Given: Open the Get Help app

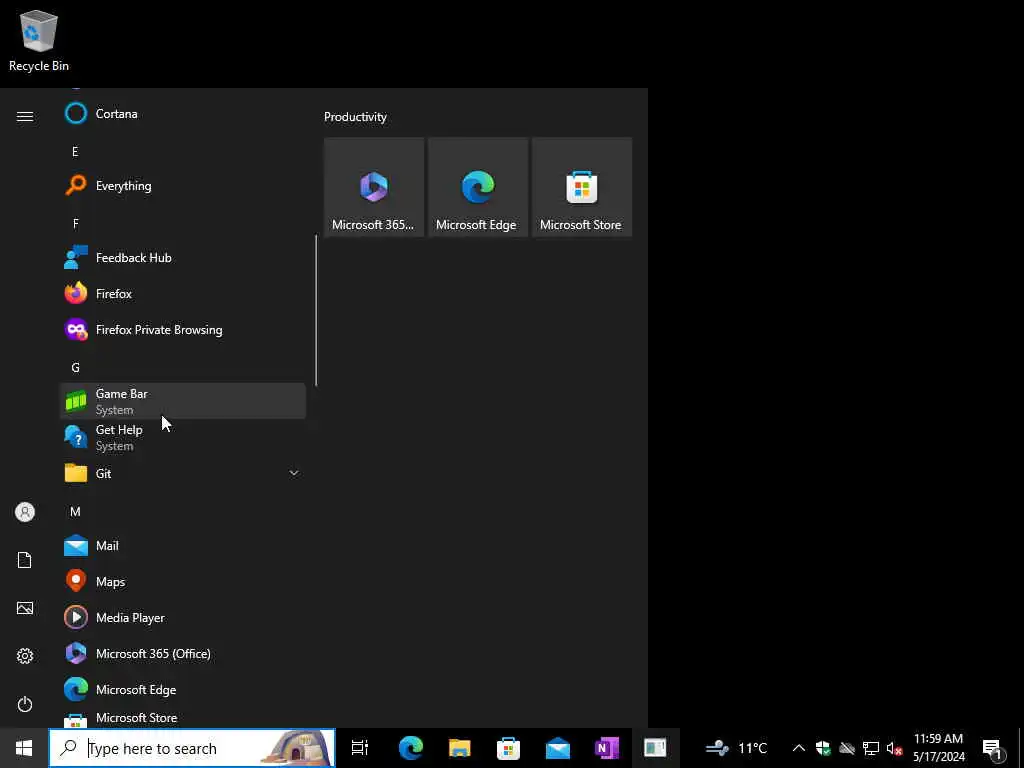Looking at the screenshot, I should (183, 437).
